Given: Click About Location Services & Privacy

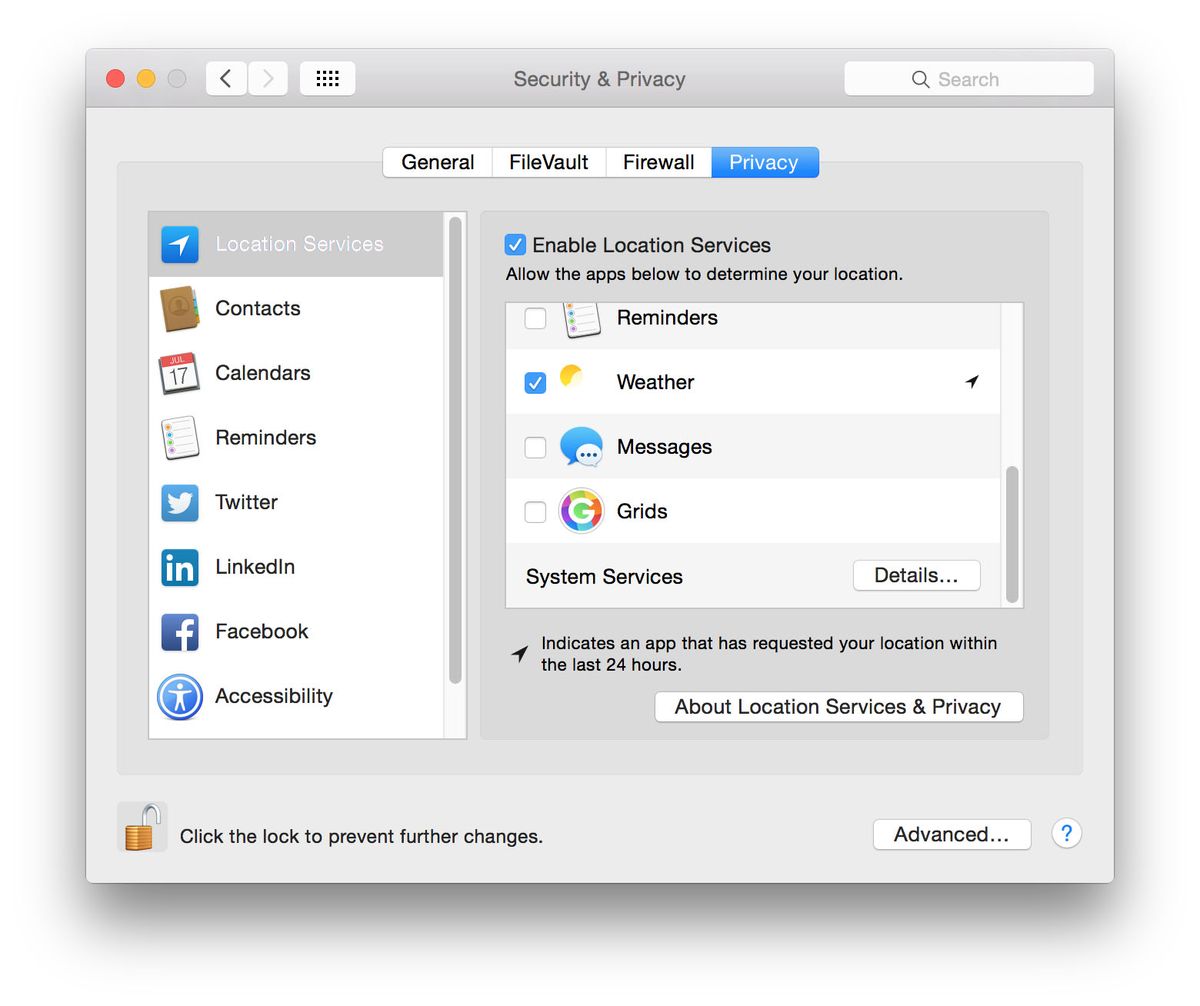Looking at the screenshot, I should 838,707.
